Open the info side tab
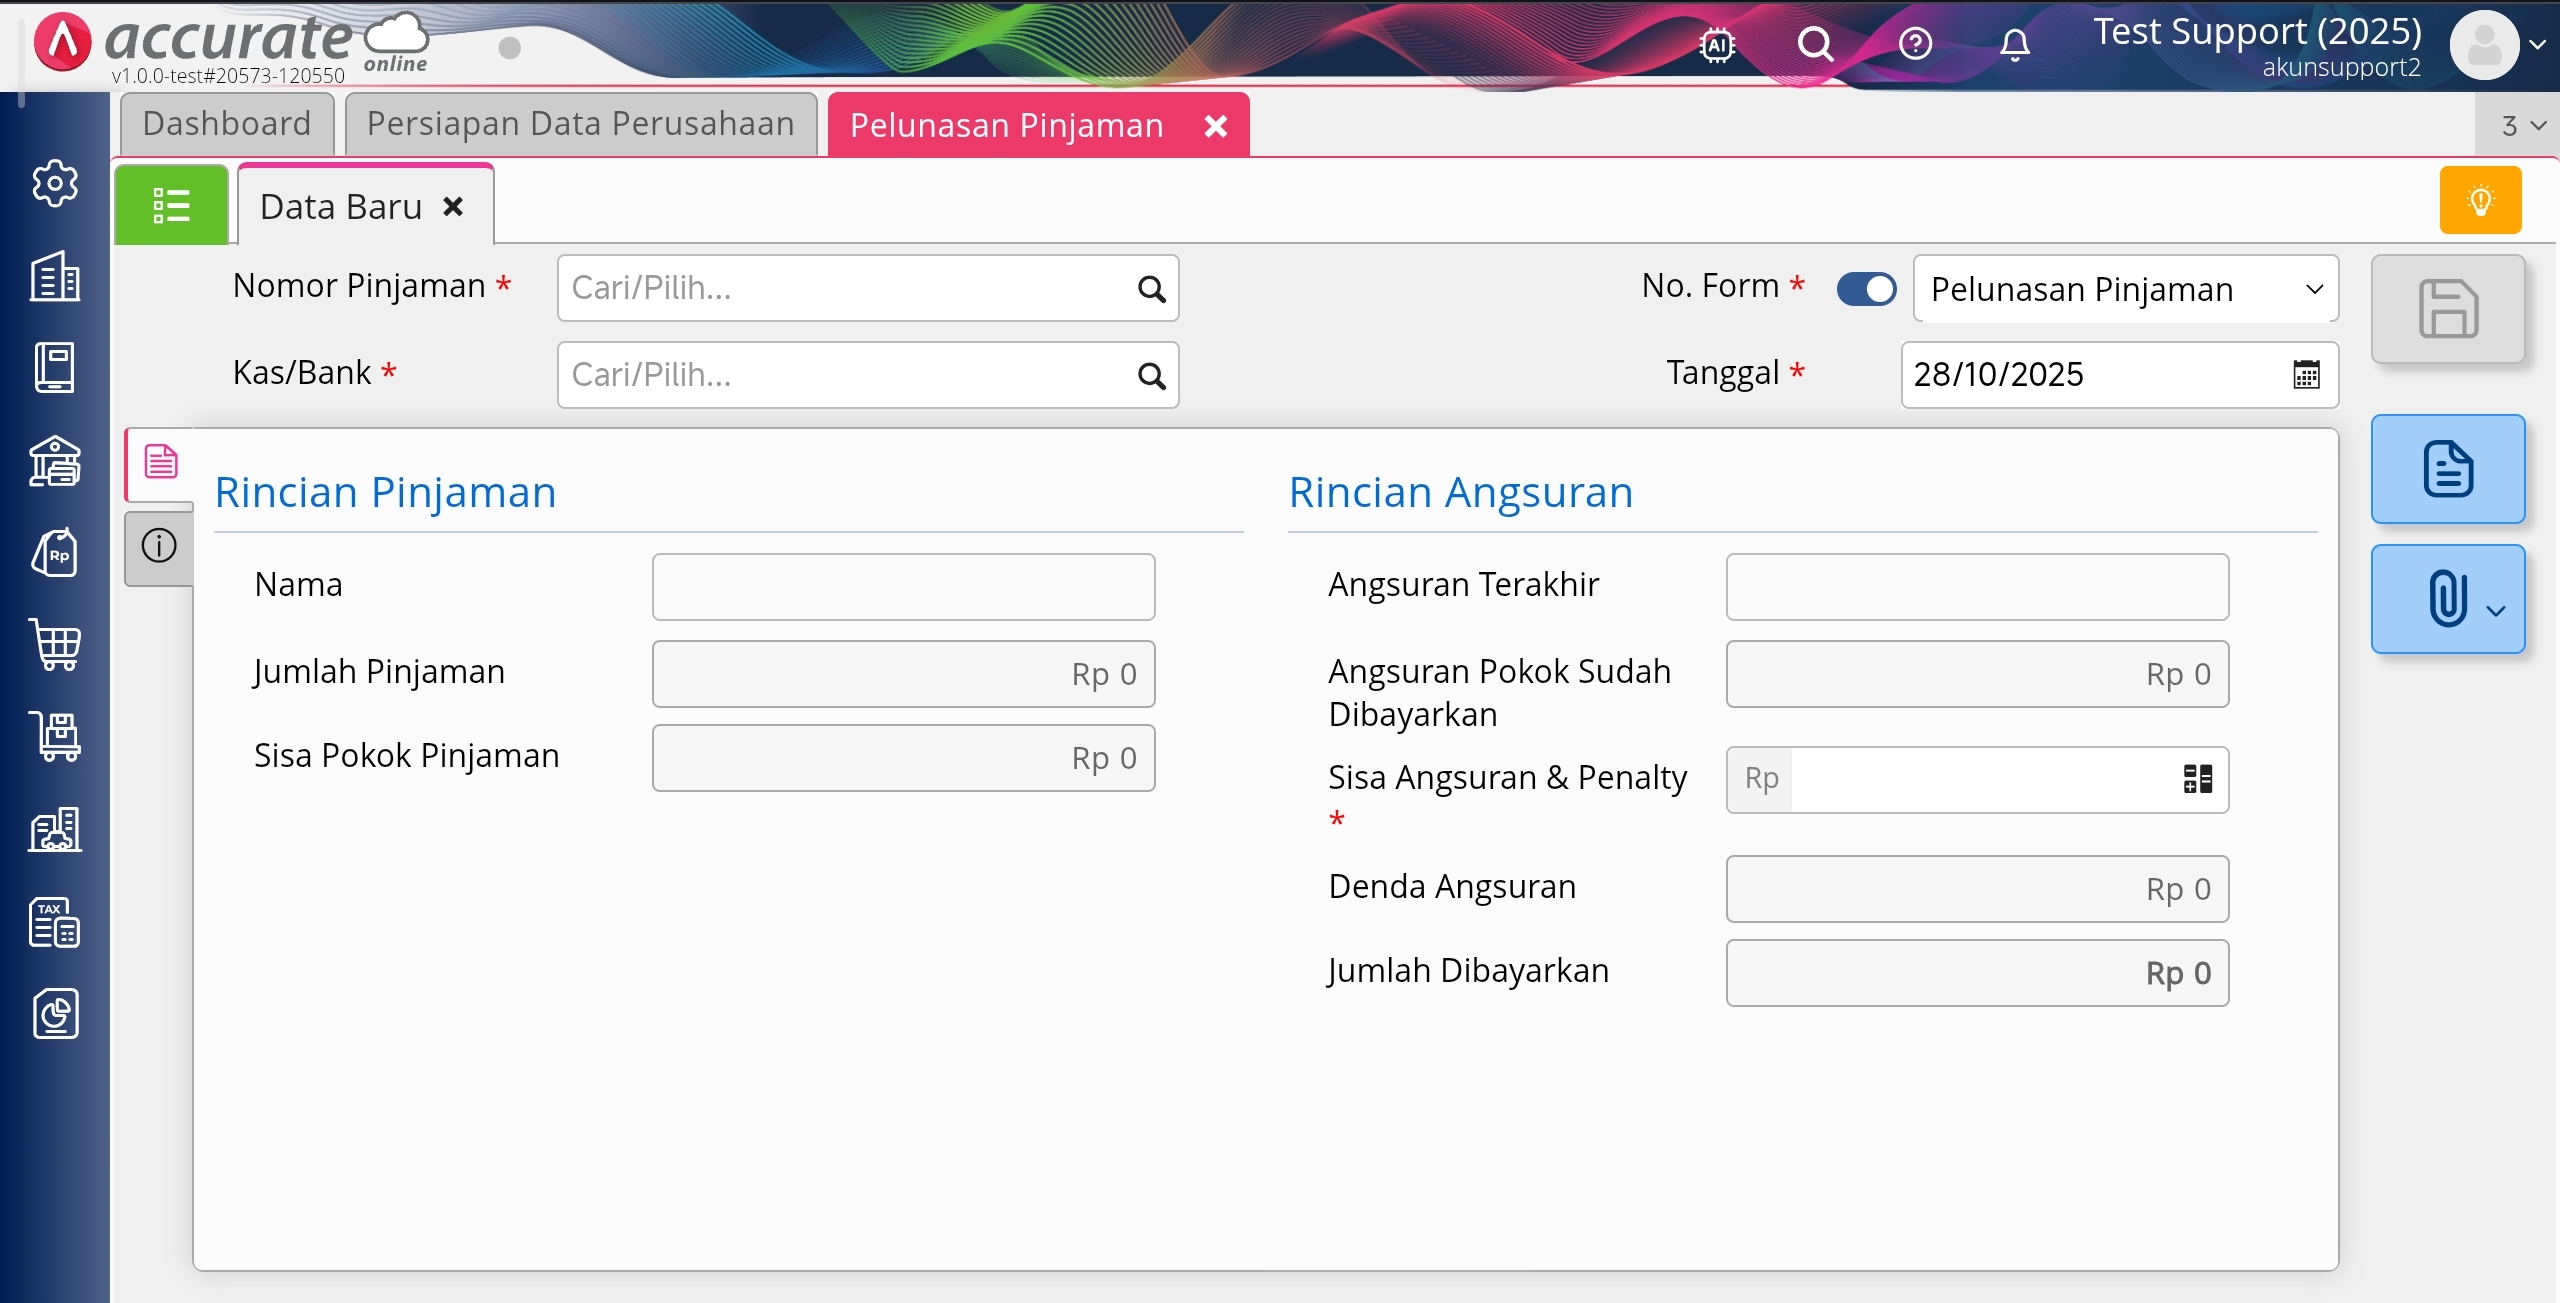Screen dimensions: 2560x1303 (159, 546)
